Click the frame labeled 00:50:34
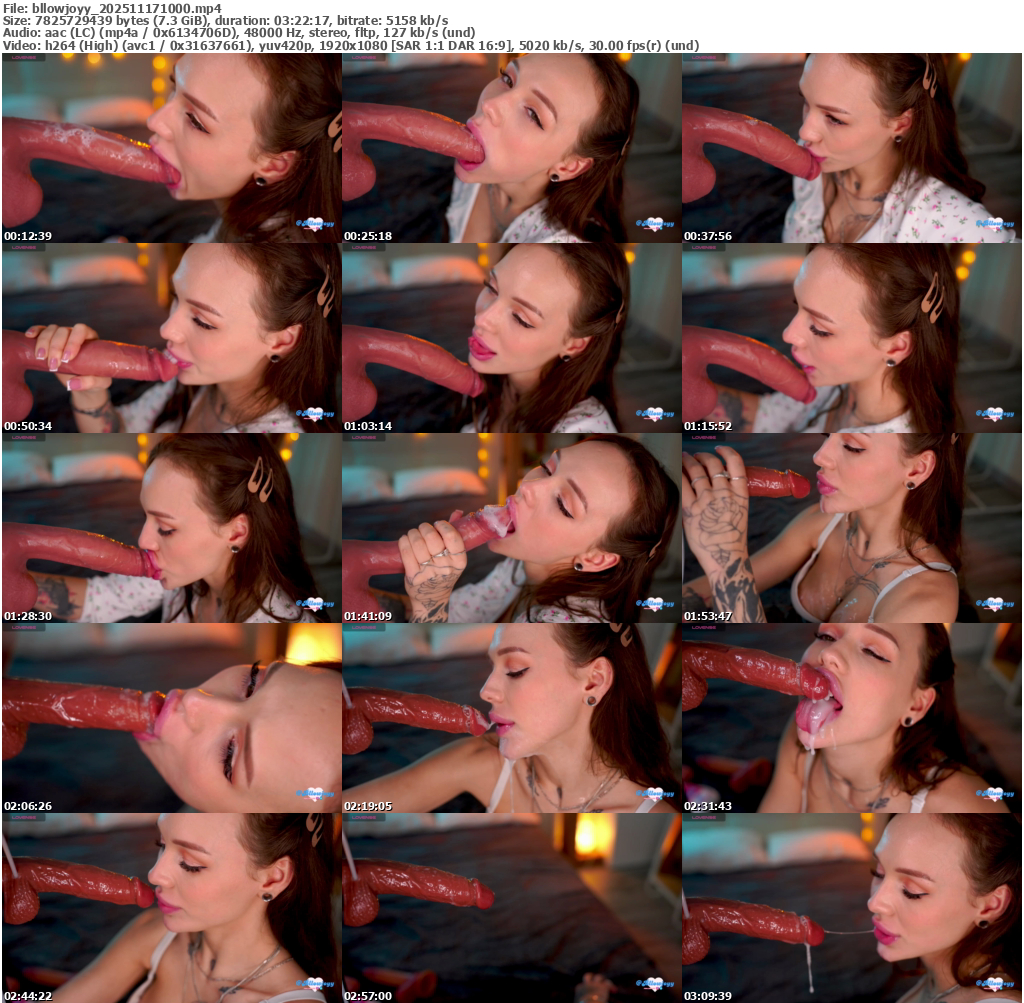This screenshot has width=1024, height=1003. (171, 337)
